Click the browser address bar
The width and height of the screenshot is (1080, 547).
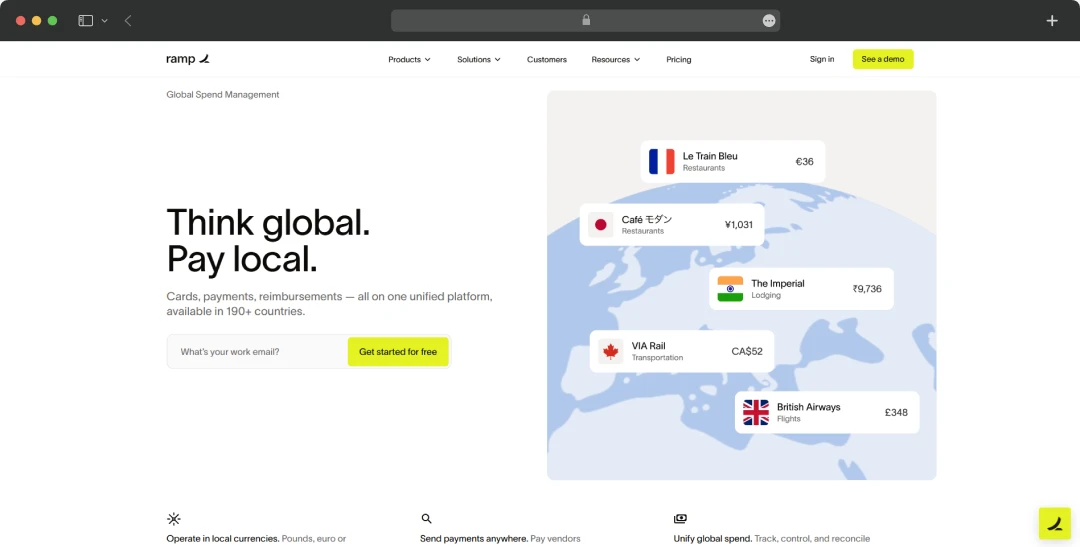click(x=585, y=21)
